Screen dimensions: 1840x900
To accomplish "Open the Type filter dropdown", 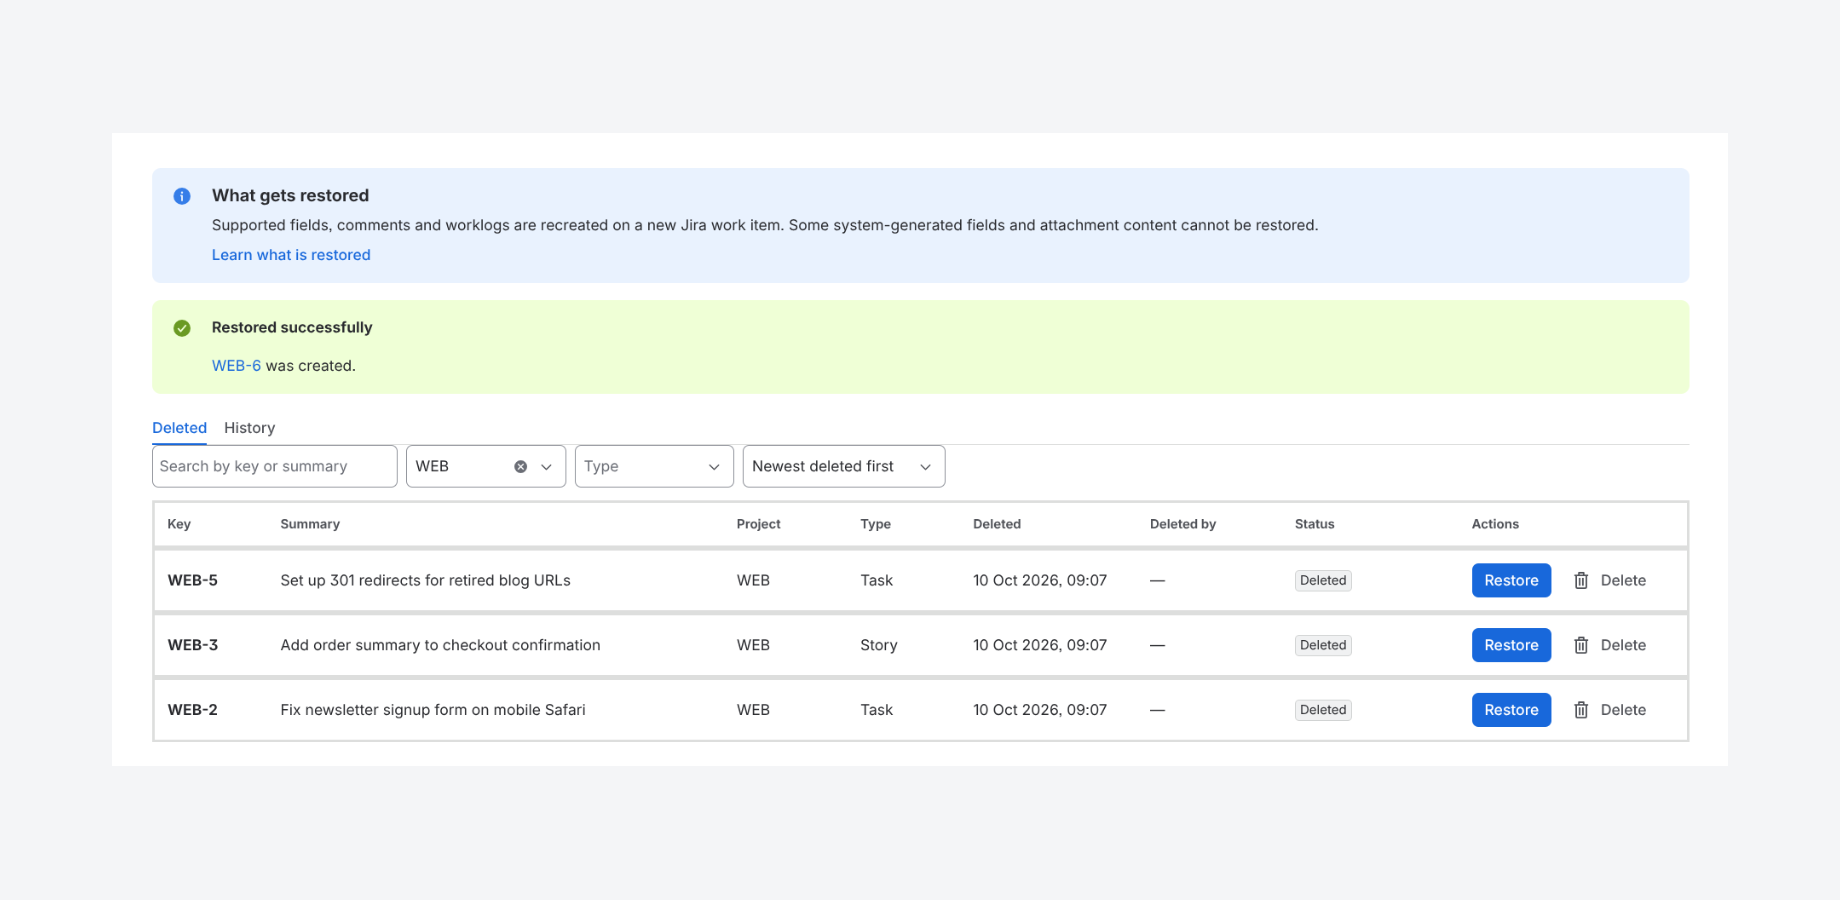I will (x=654, y=467).
